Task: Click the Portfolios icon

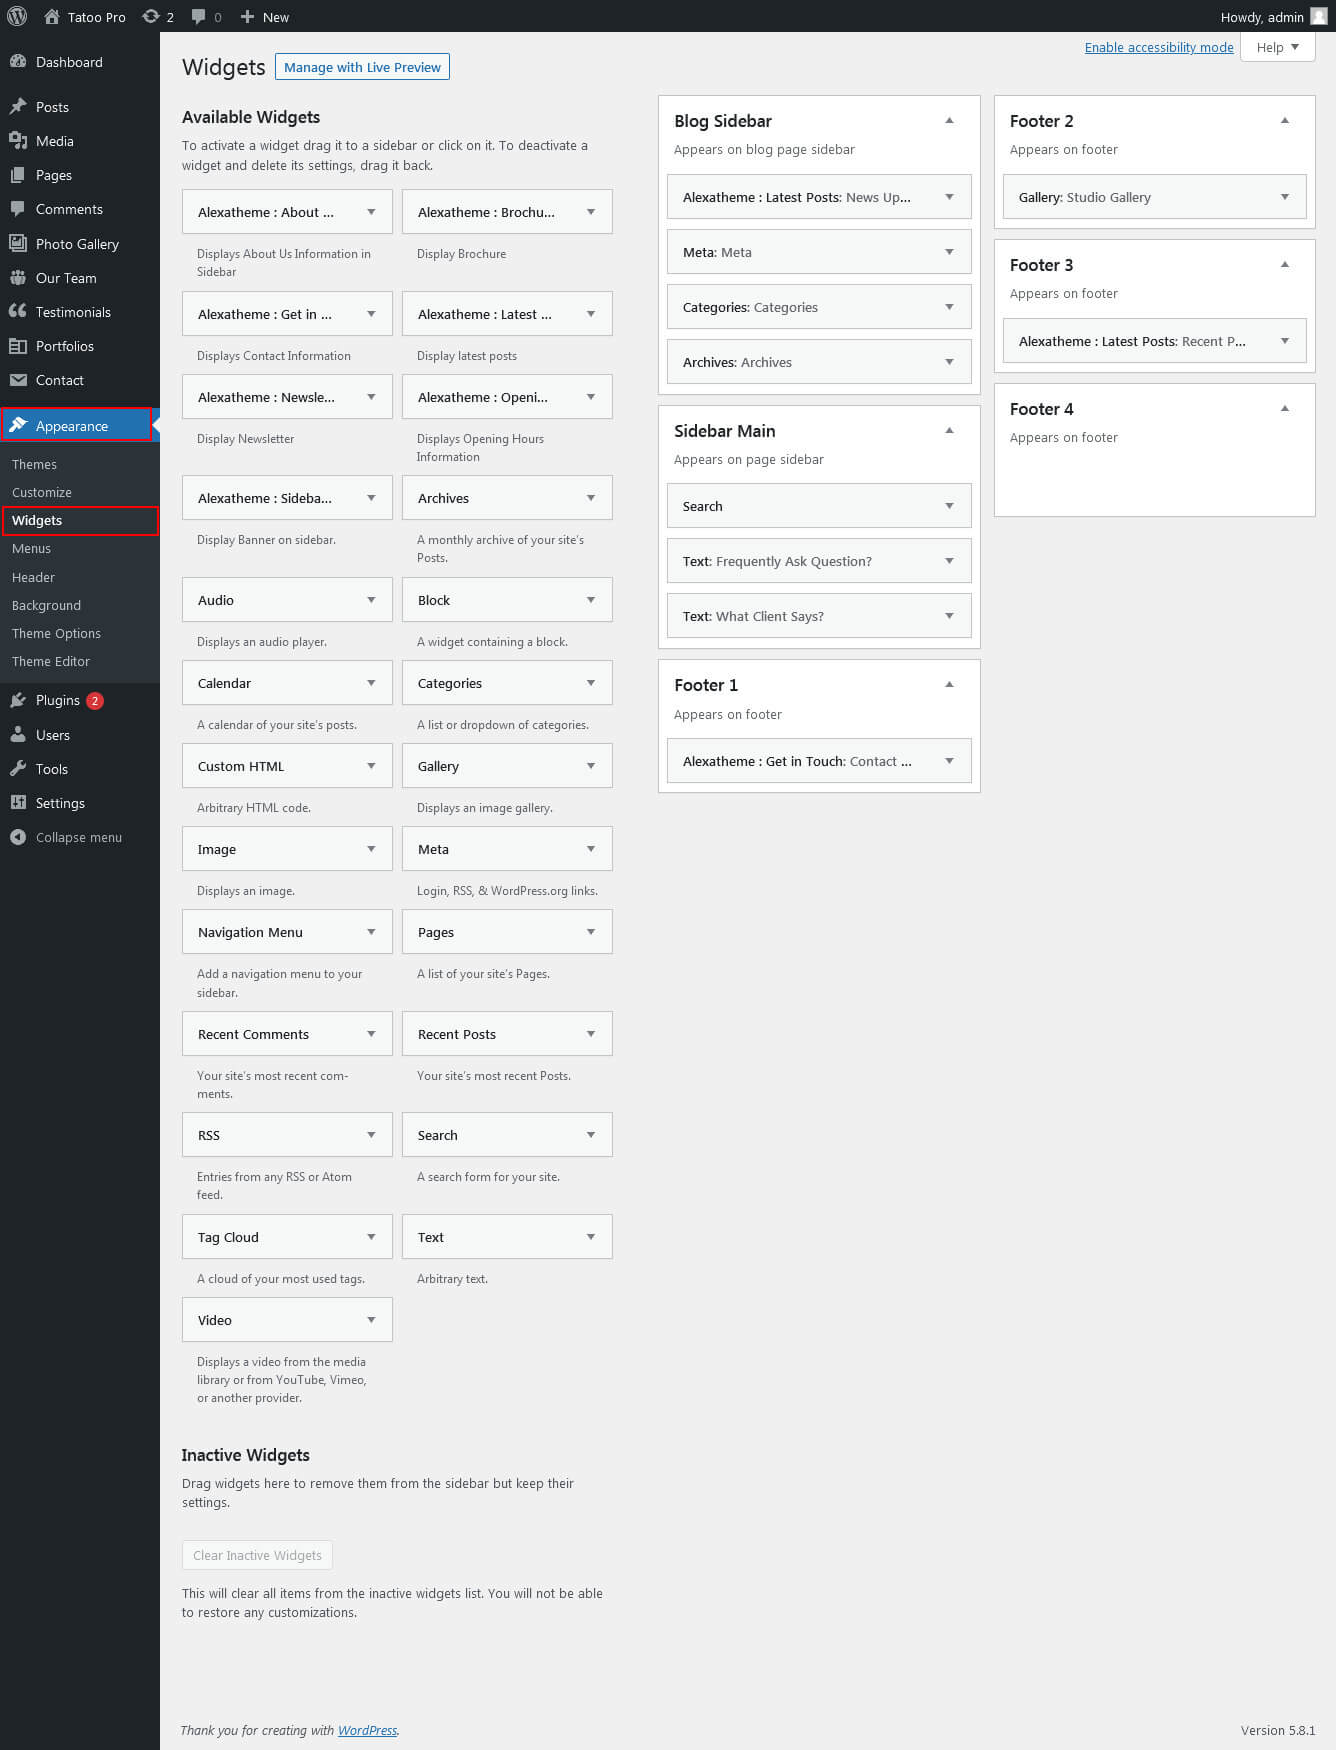Action: pos(18,345)
